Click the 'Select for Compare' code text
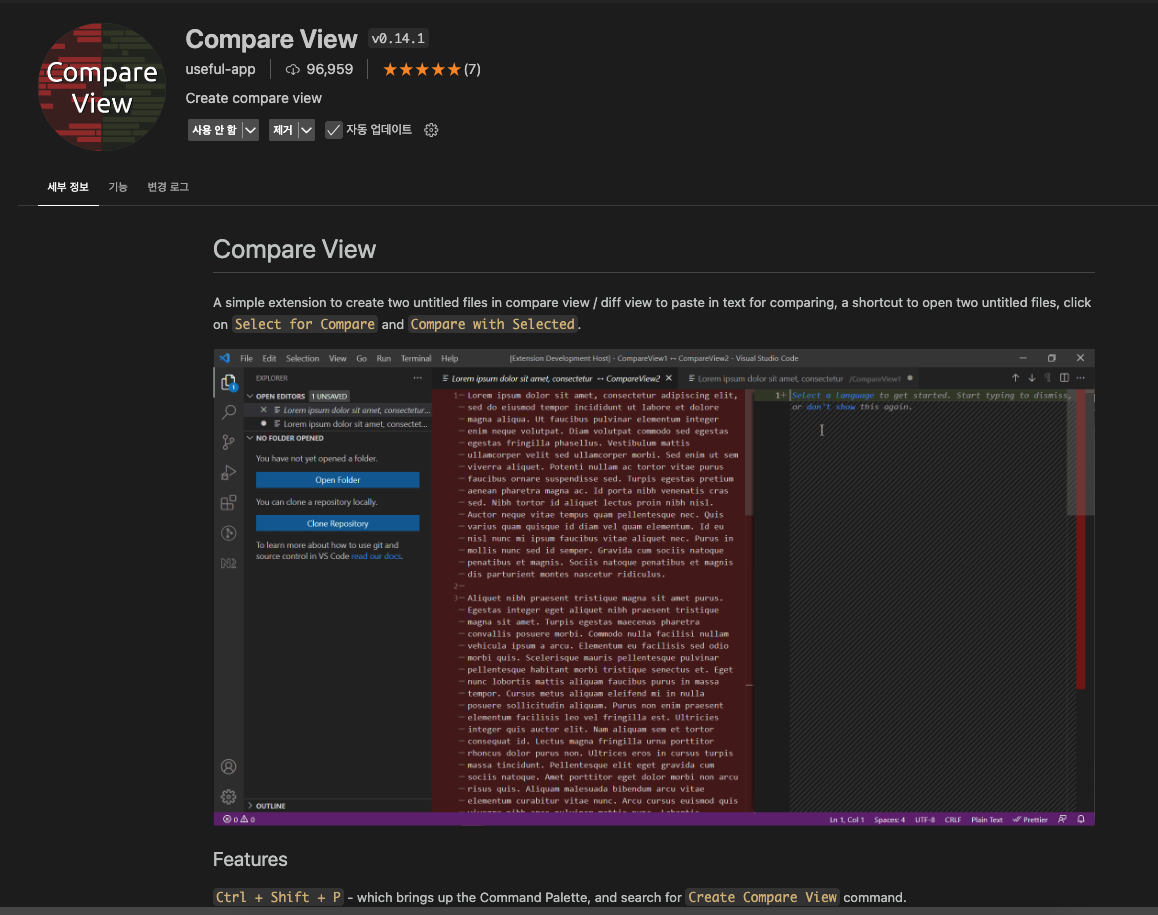The image size is (1158, 915). 305,324
